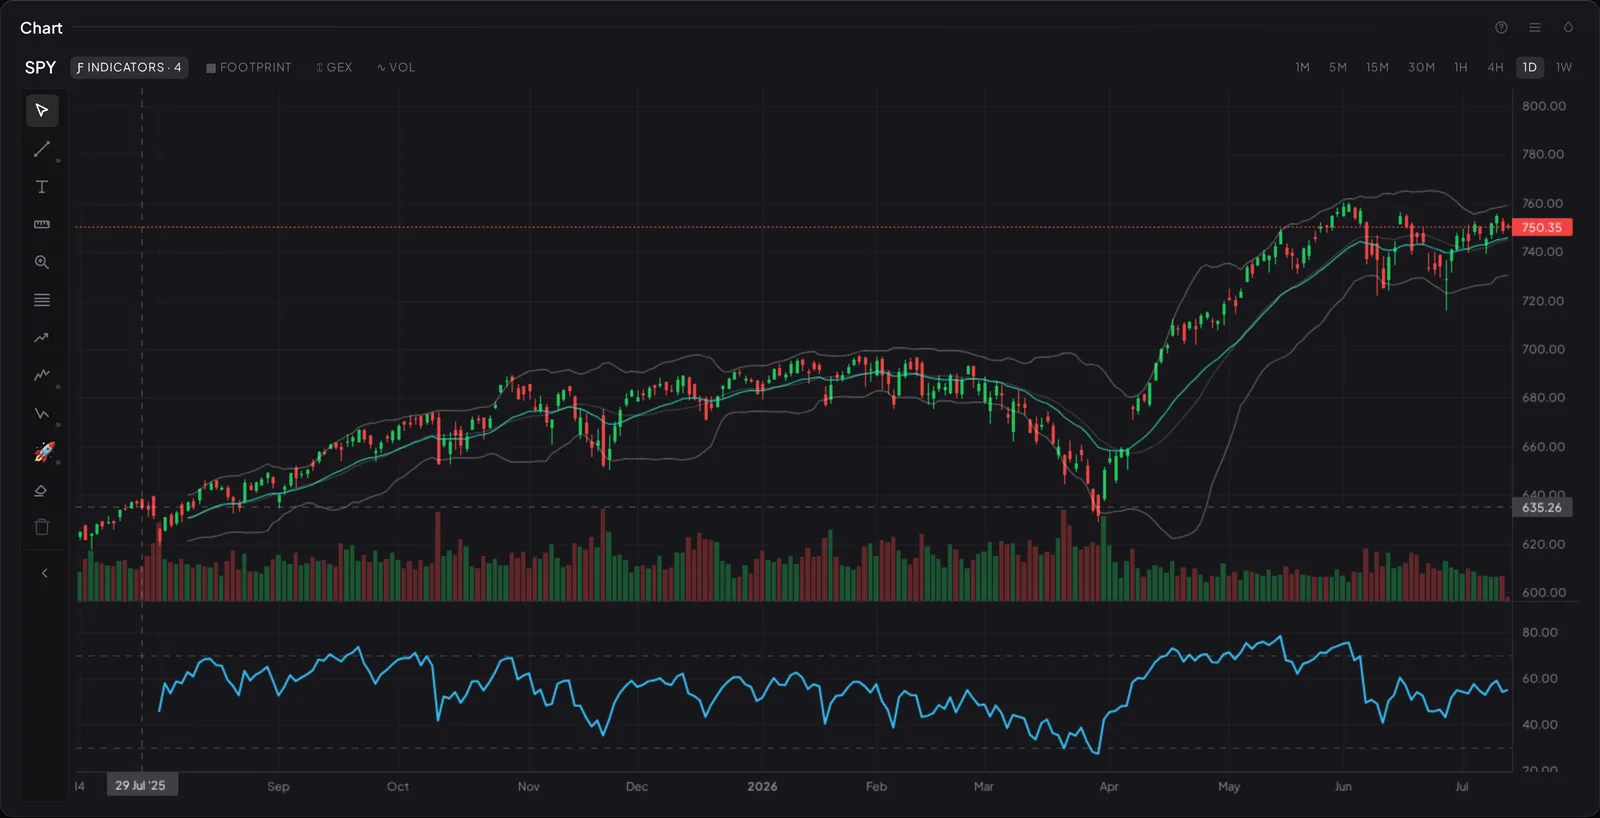Select the 1D timeframe

[1530, 67]
